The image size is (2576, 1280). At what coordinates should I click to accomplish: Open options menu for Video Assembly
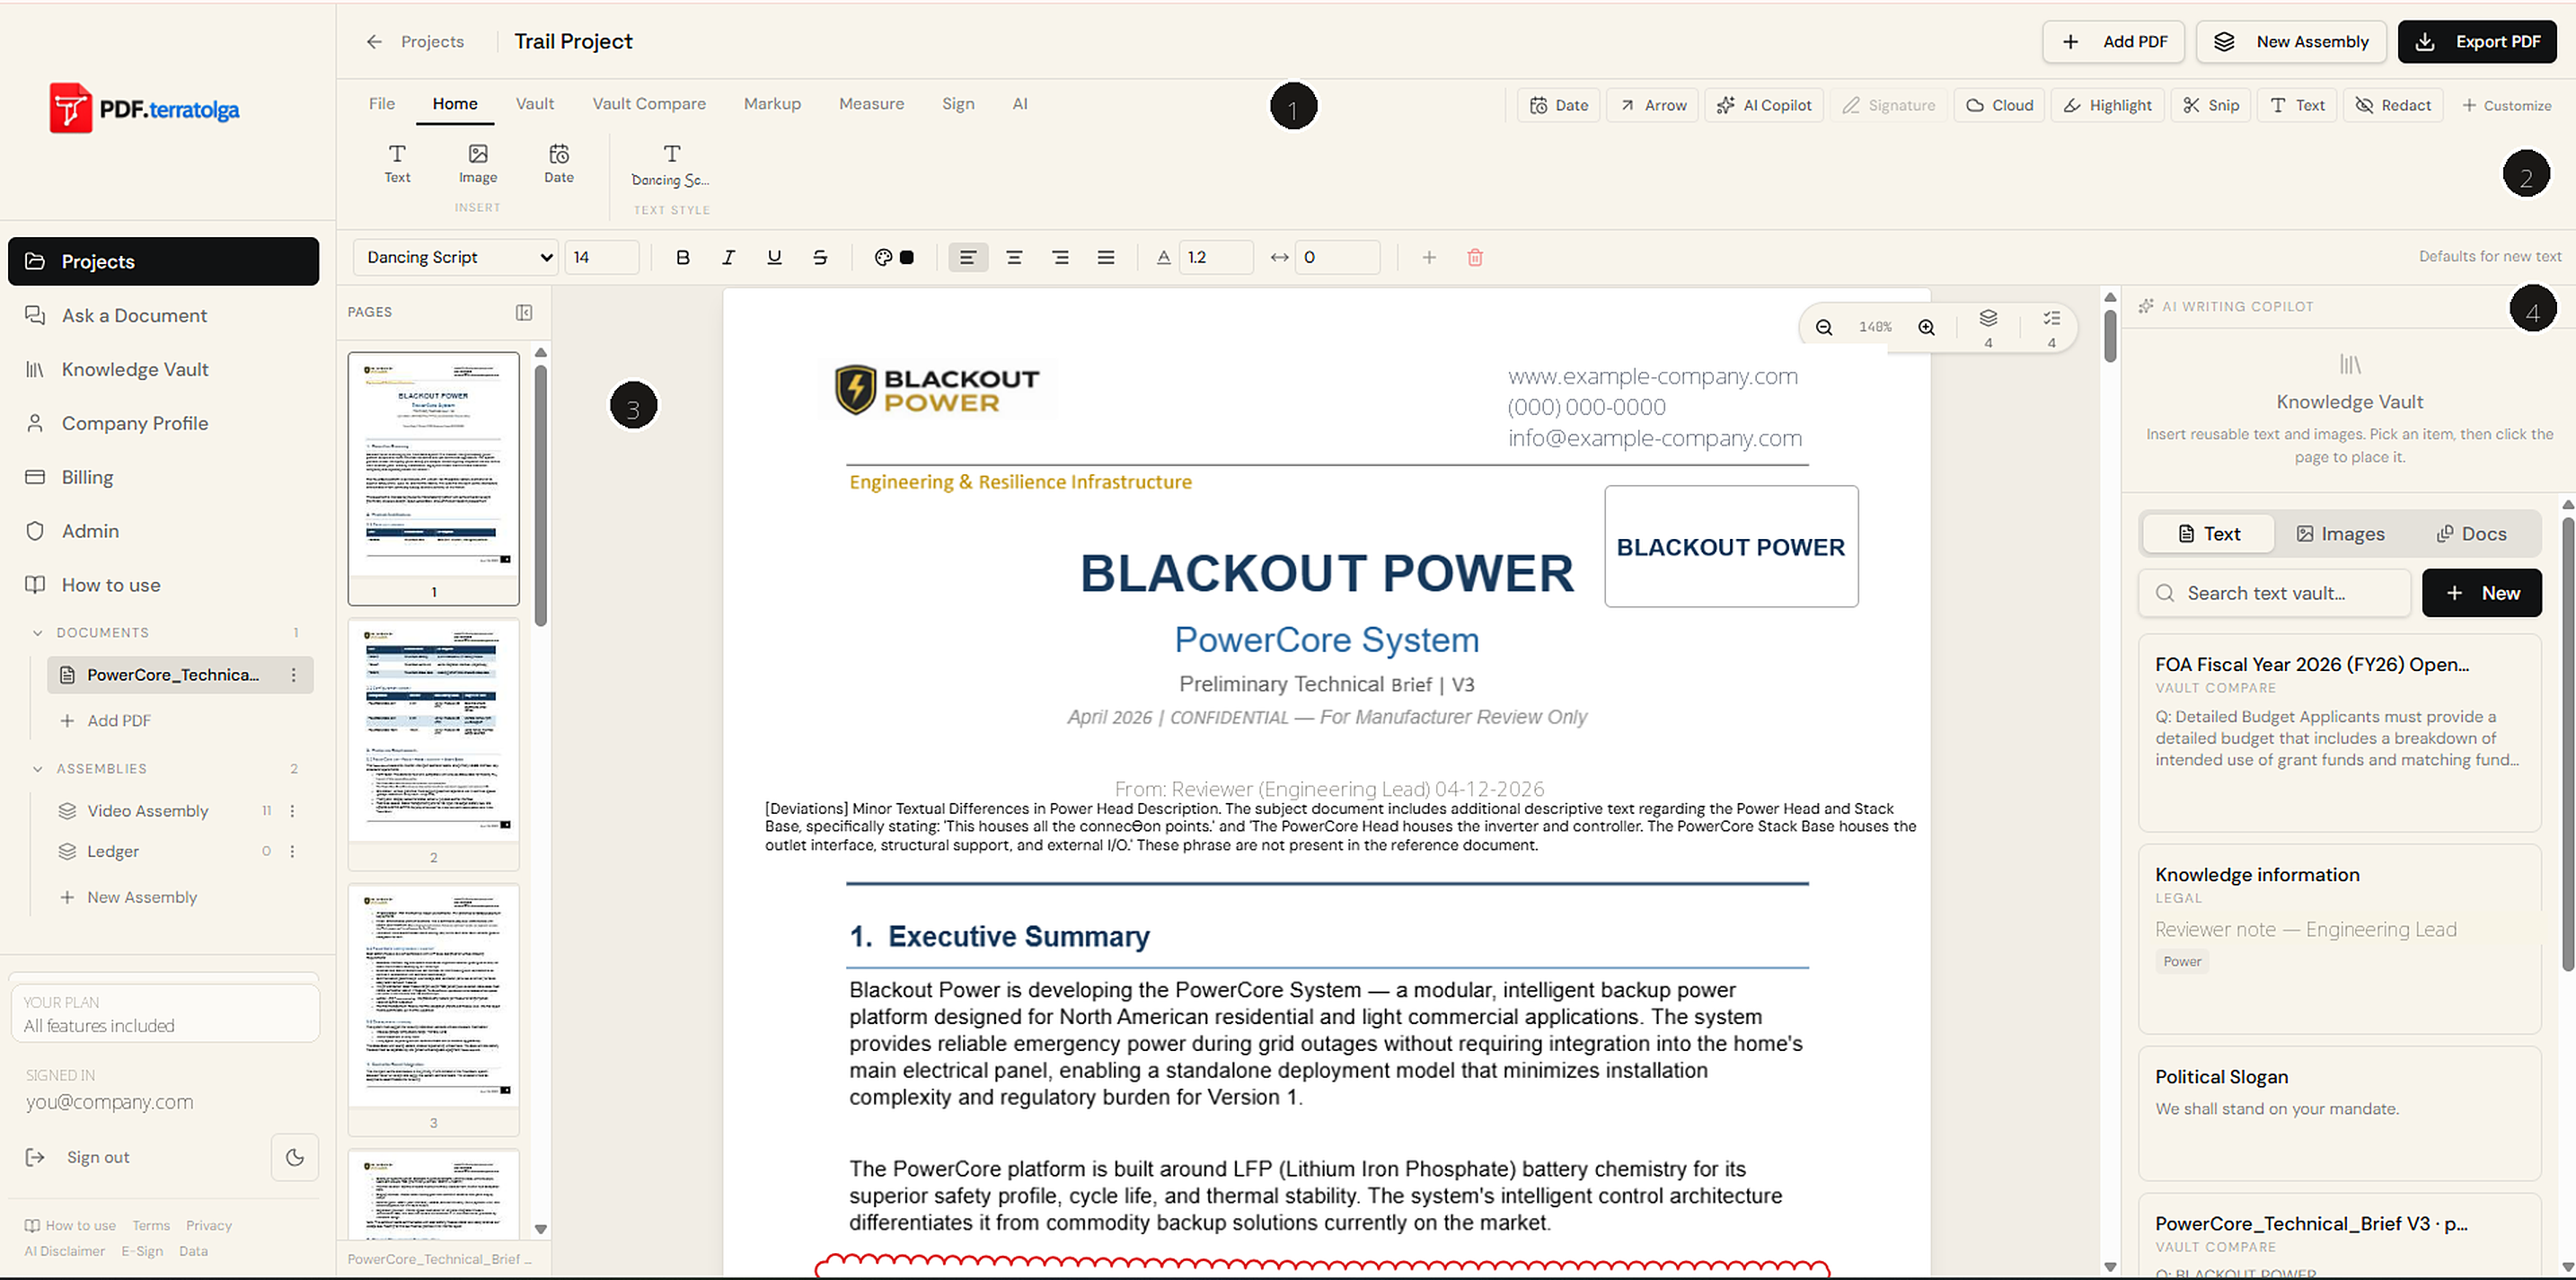point(292,811)
